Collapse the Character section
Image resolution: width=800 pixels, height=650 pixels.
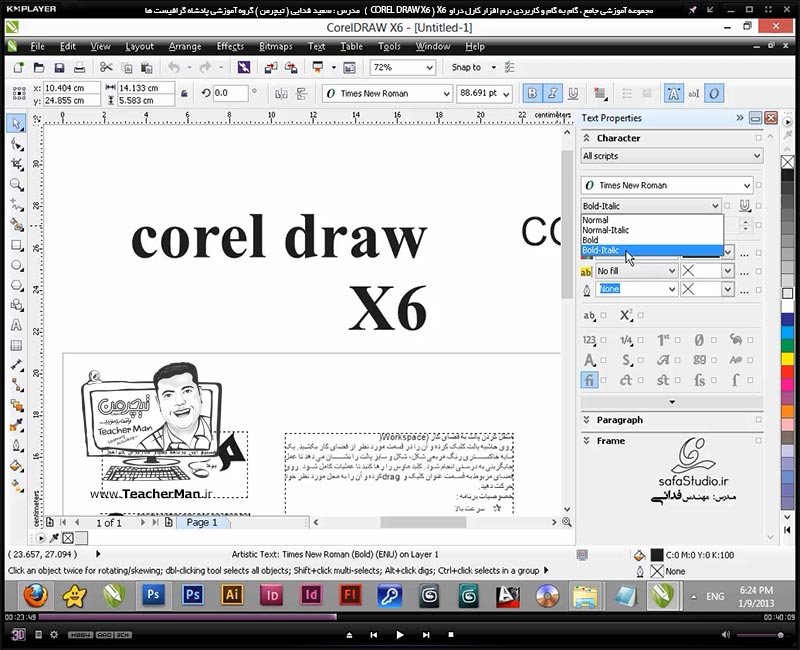click(x=587, y=138)
